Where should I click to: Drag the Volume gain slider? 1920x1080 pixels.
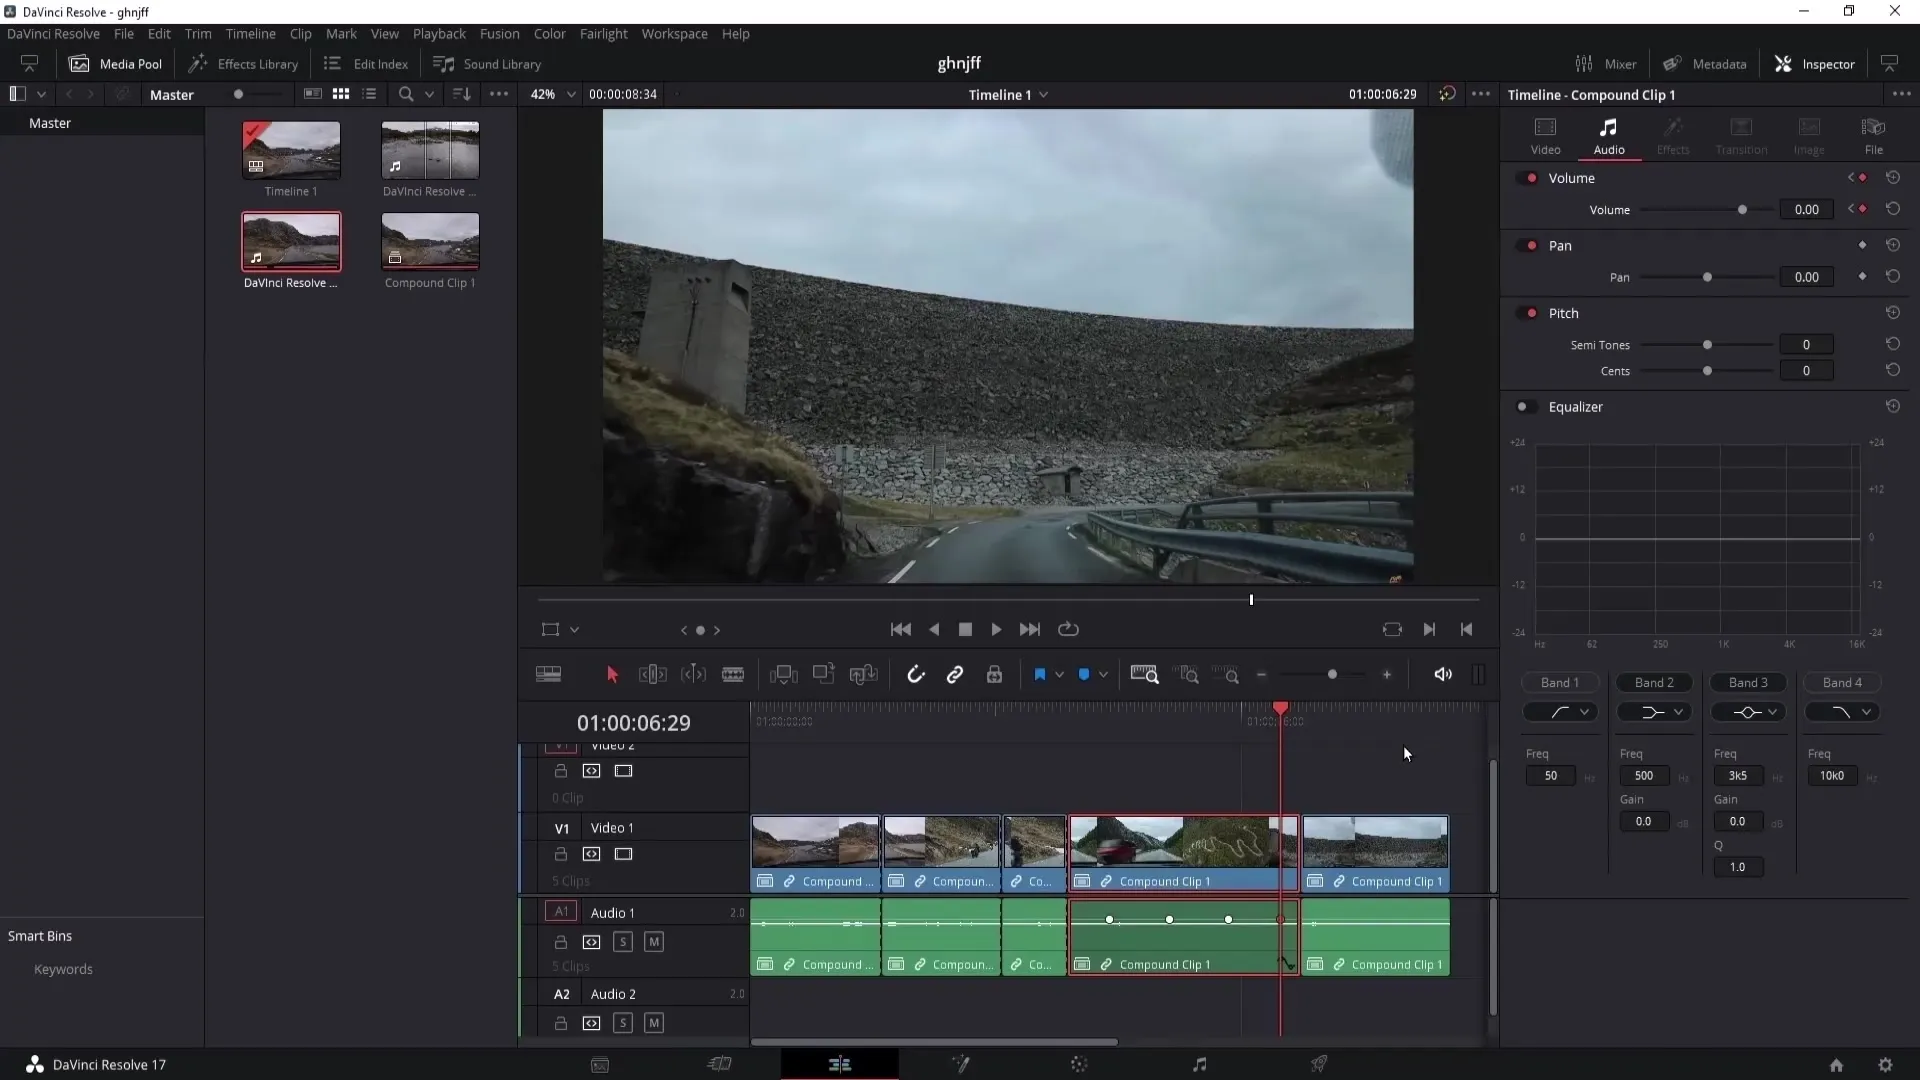pyautogui.click(x=1742, y=210)
